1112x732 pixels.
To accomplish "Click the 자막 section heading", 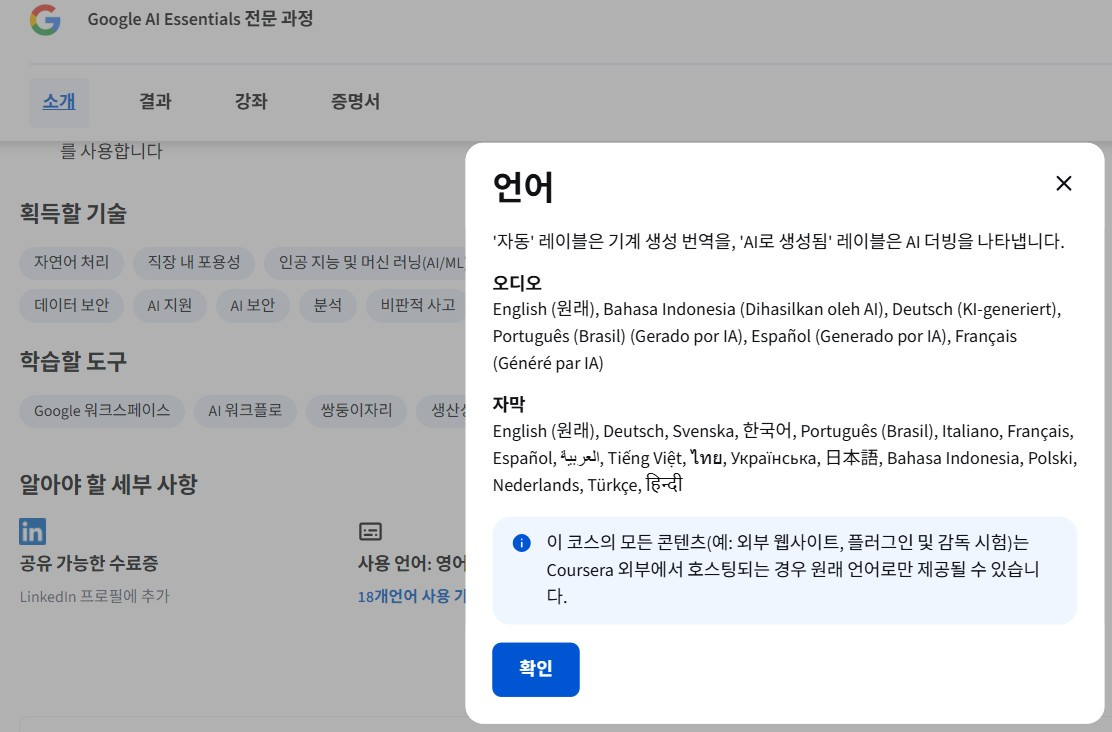I will [508, 404].
